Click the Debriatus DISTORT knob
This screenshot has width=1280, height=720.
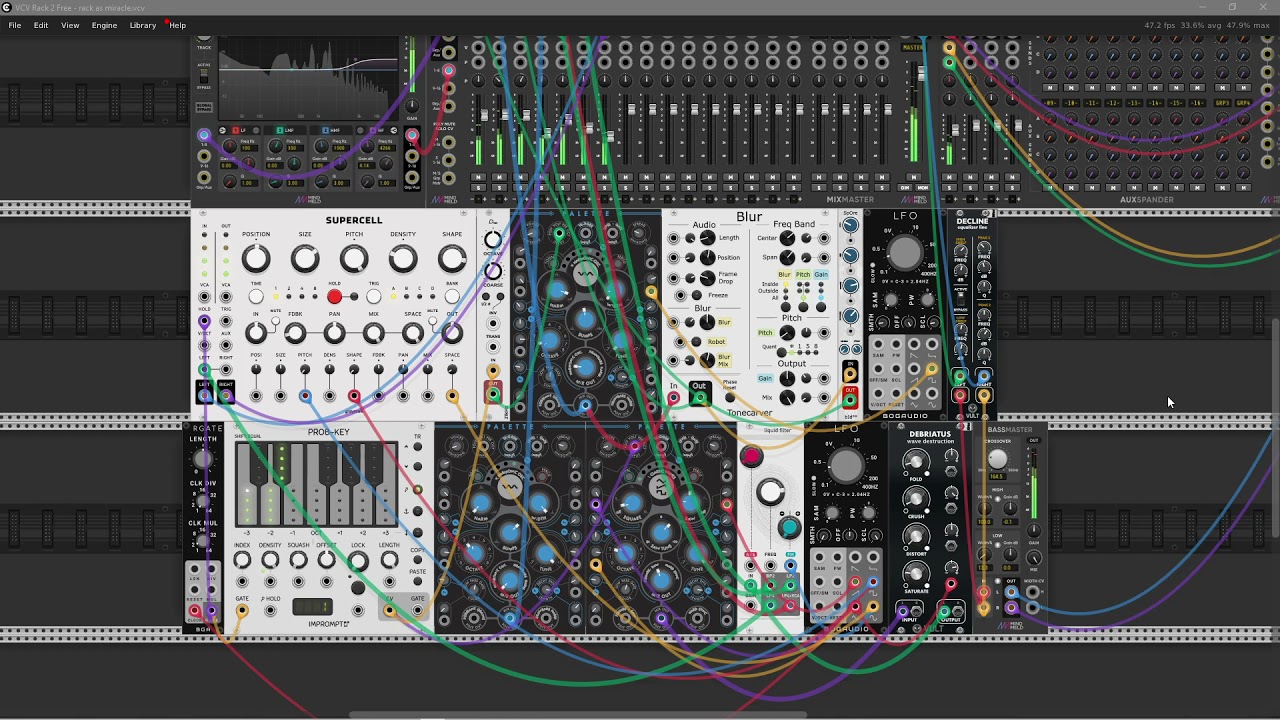(915, 535)
